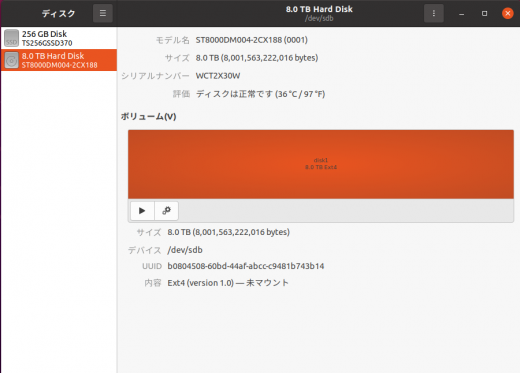Click the disk health assessment text
The width and height of the screenshot is (520, 373).
coord(260,94)
